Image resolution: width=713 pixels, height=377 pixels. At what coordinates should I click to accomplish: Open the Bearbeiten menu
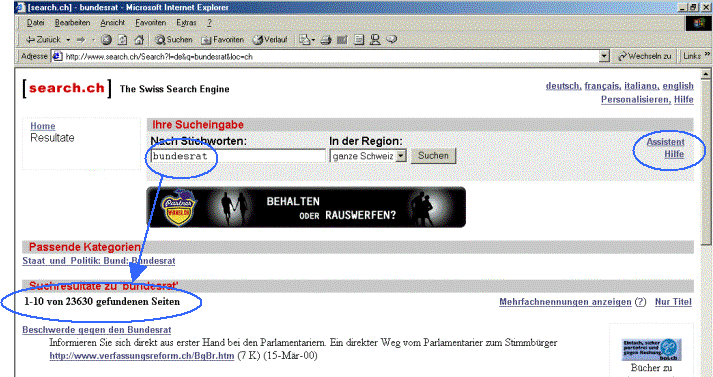[x=72, y=23]
